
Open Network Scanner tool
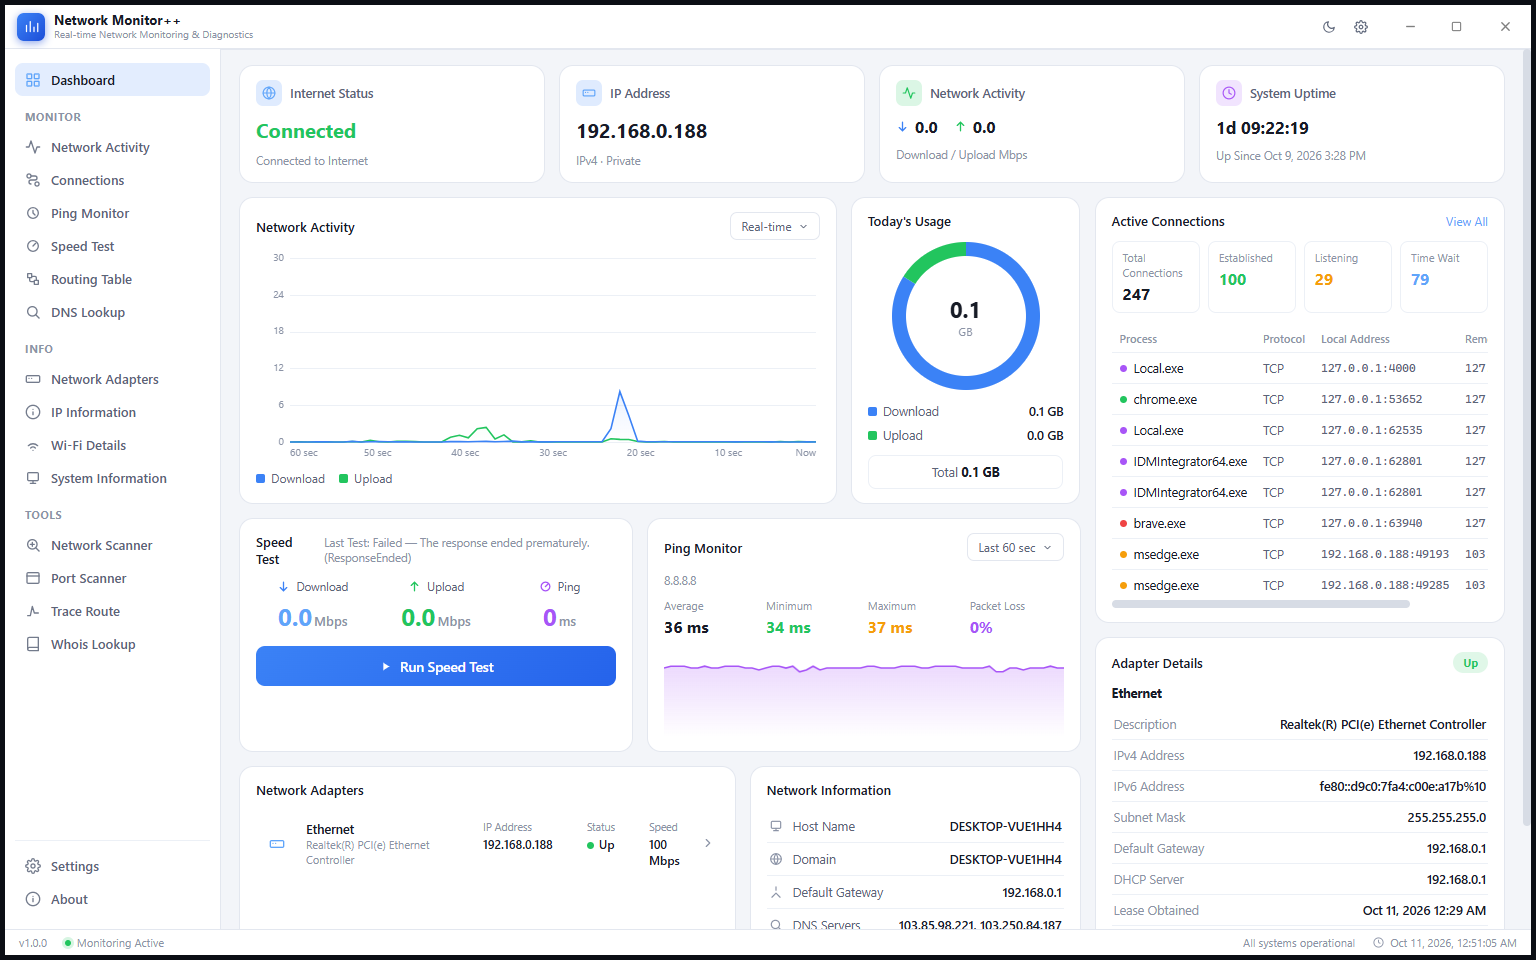click(112, 545)
